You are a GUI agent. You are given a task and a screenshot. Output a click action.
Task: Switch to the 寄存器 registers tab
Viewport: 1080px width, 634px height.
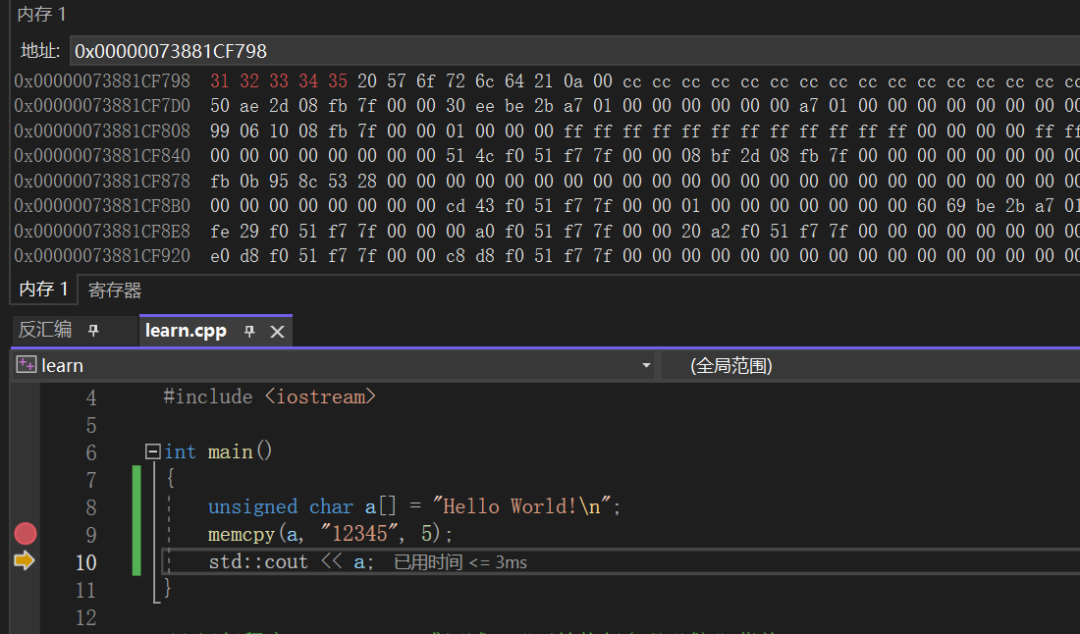pyautogui.click(x=115, y=290)
